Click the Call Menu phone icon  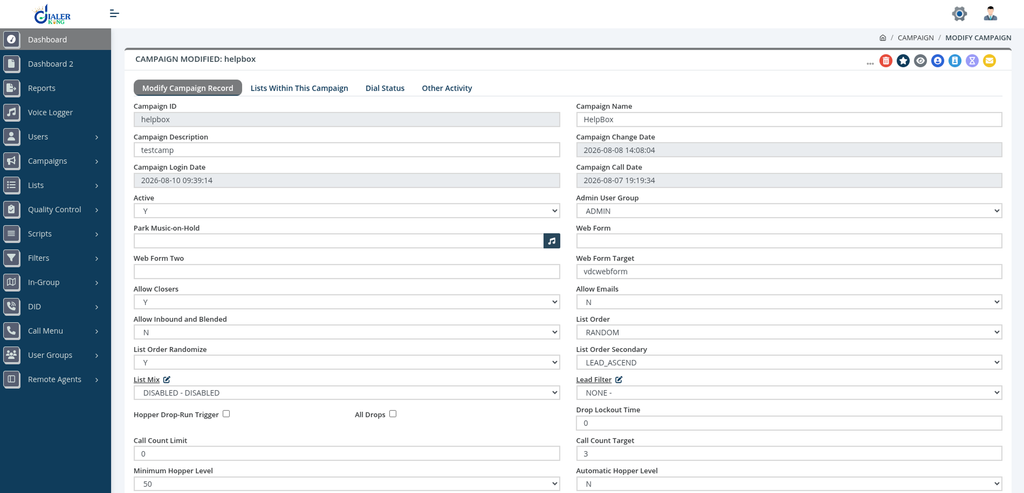pyautogui.click(x=11, y=331)
